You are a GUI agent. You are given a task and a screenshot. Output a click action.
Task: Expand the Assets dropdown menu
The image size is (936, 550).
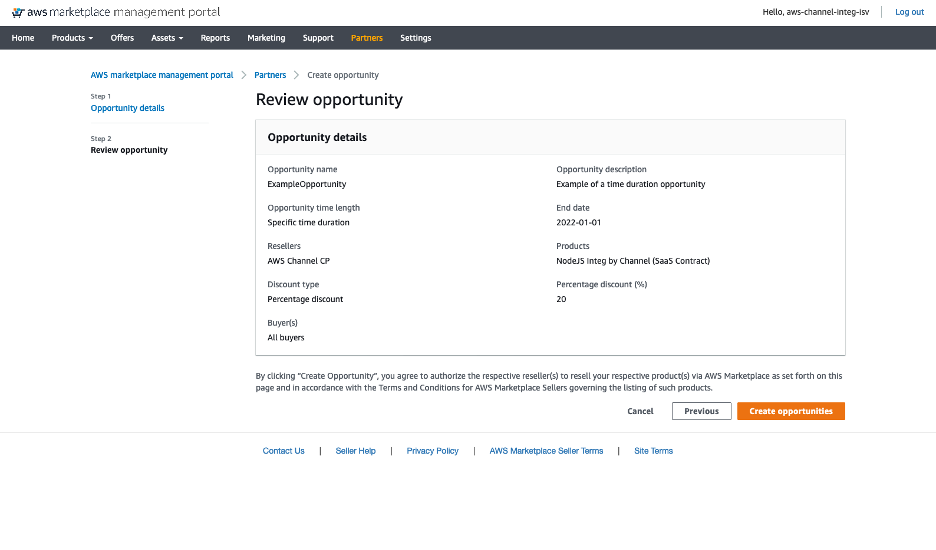pyautogui.click(x=167, y=38)
